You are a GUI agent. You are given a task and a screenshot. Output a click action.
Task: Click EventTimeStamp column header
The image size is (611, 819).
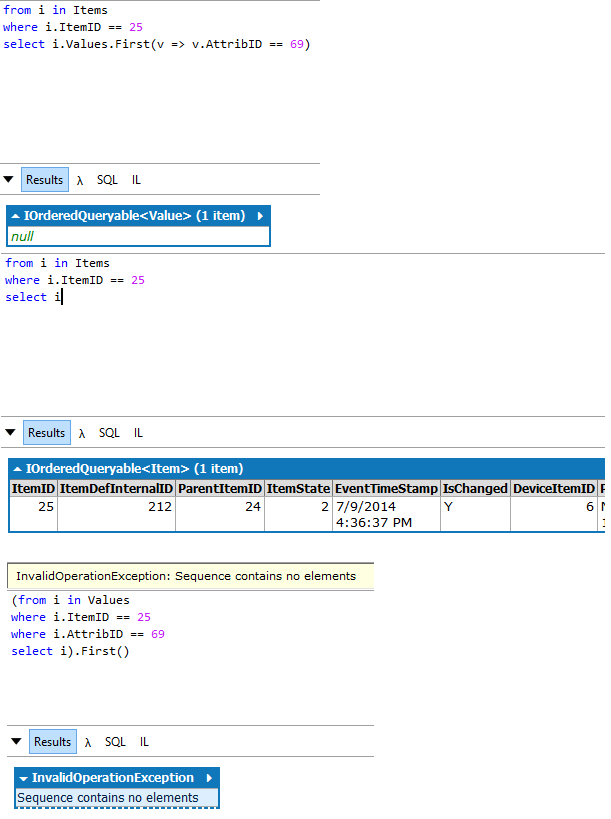[x=386, y=488]
